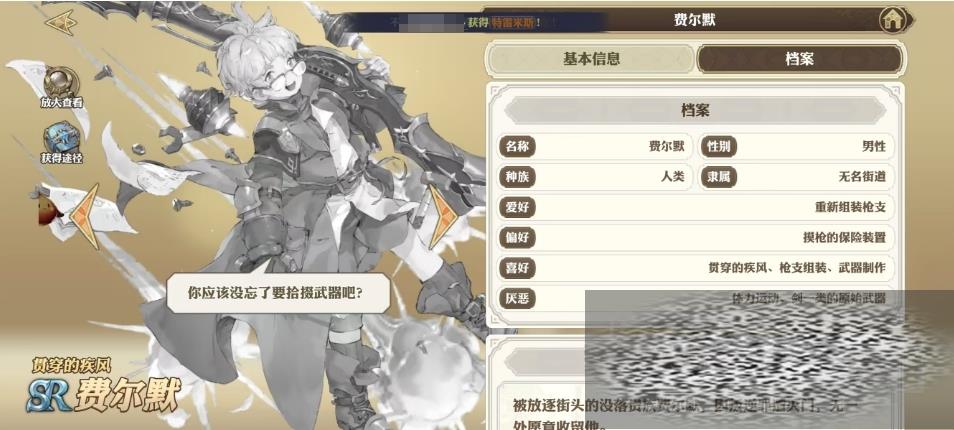Go to next character with right arrow
The width and height of the screenshot is (954, 430).
pyautogui.click(x=444, y=216)
